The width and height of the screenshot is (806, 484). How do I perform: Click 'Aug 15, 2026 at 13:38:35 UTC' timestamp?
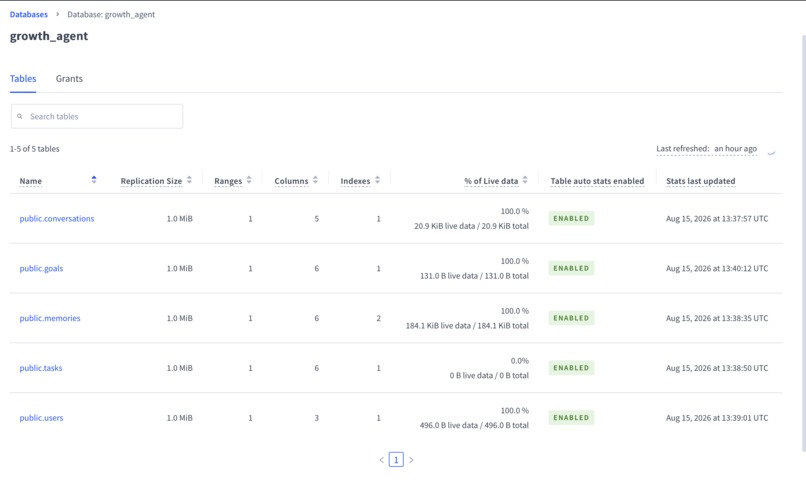pos(717,318)
